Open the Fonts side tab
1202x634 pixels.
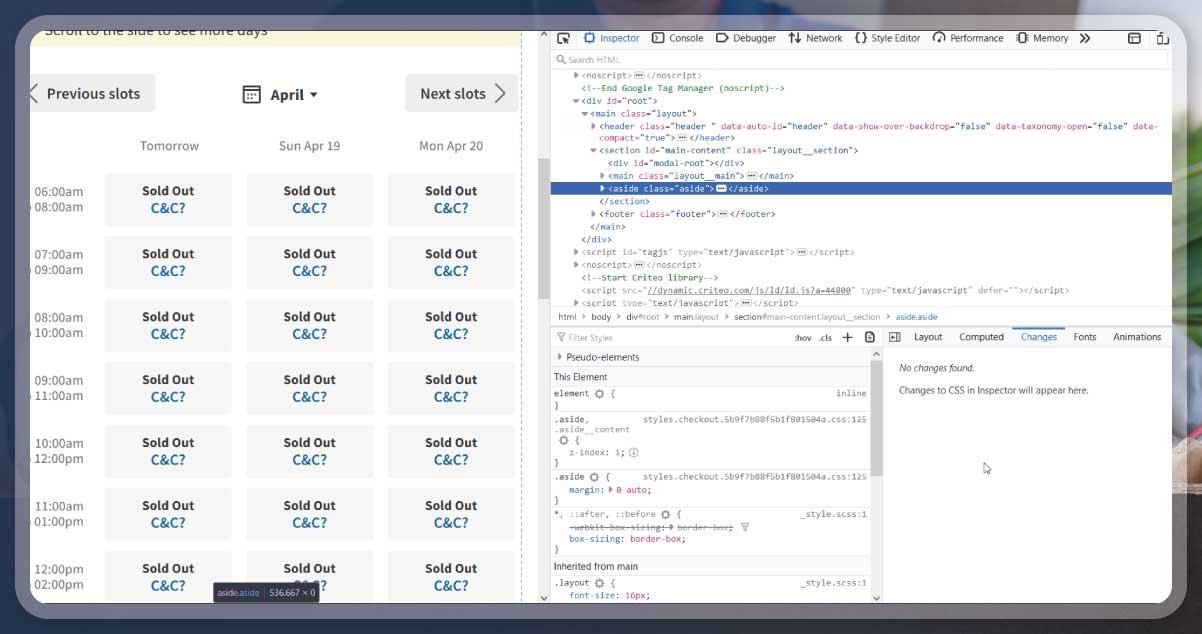point(1084,337)
